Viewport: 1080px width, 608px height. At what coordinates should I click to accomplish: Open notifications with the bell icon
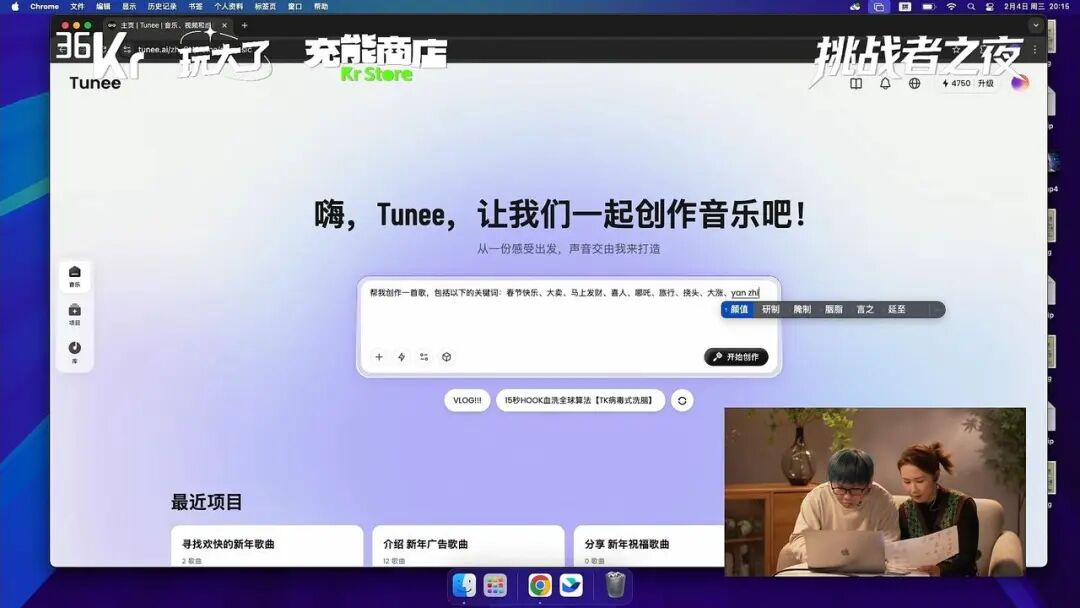coord(885,83)
